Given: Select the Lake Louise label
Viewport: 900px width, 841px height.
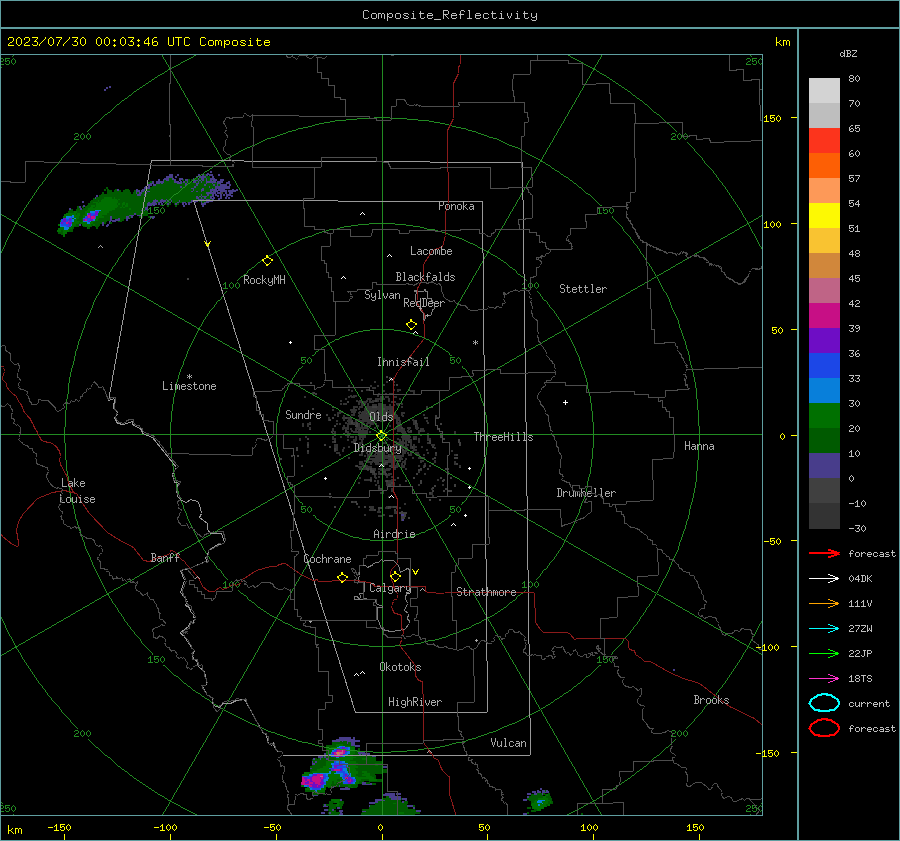Looking at the screenshot, I should [77, 491].
